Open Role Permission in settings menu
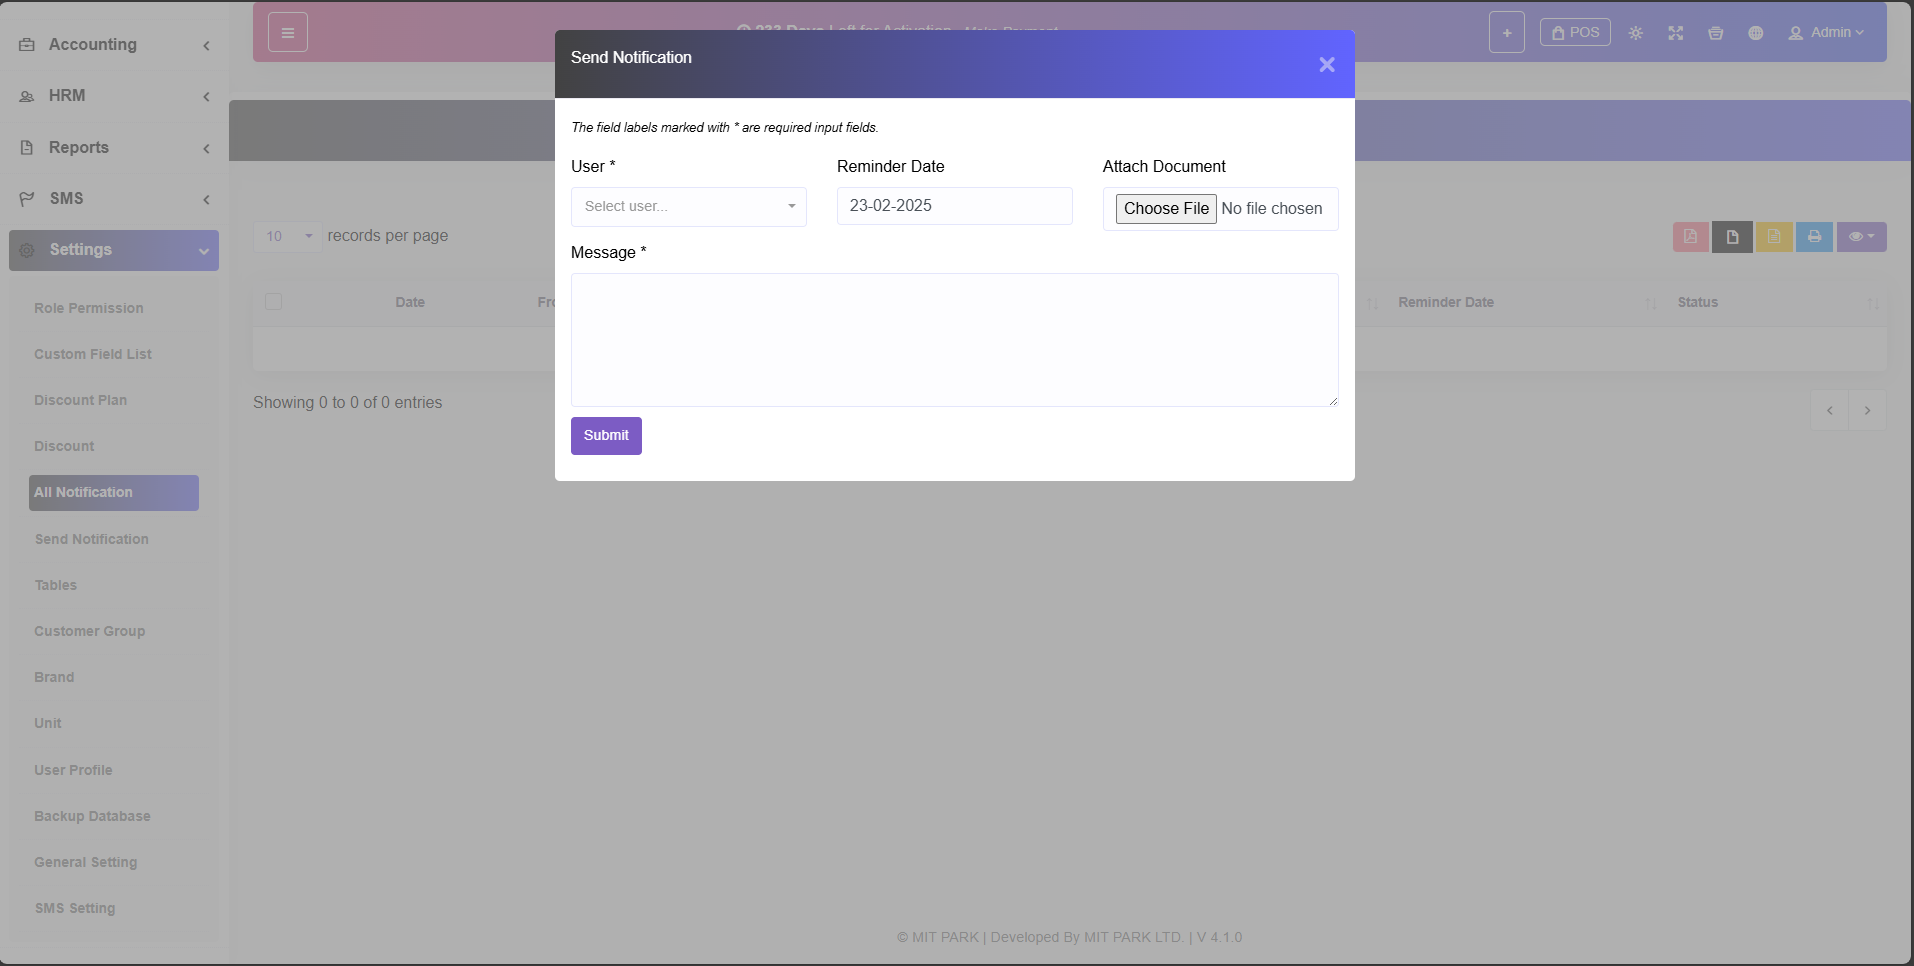This screenshot has width=1914, height=966. pyautogui.click(x=89, y=308)
